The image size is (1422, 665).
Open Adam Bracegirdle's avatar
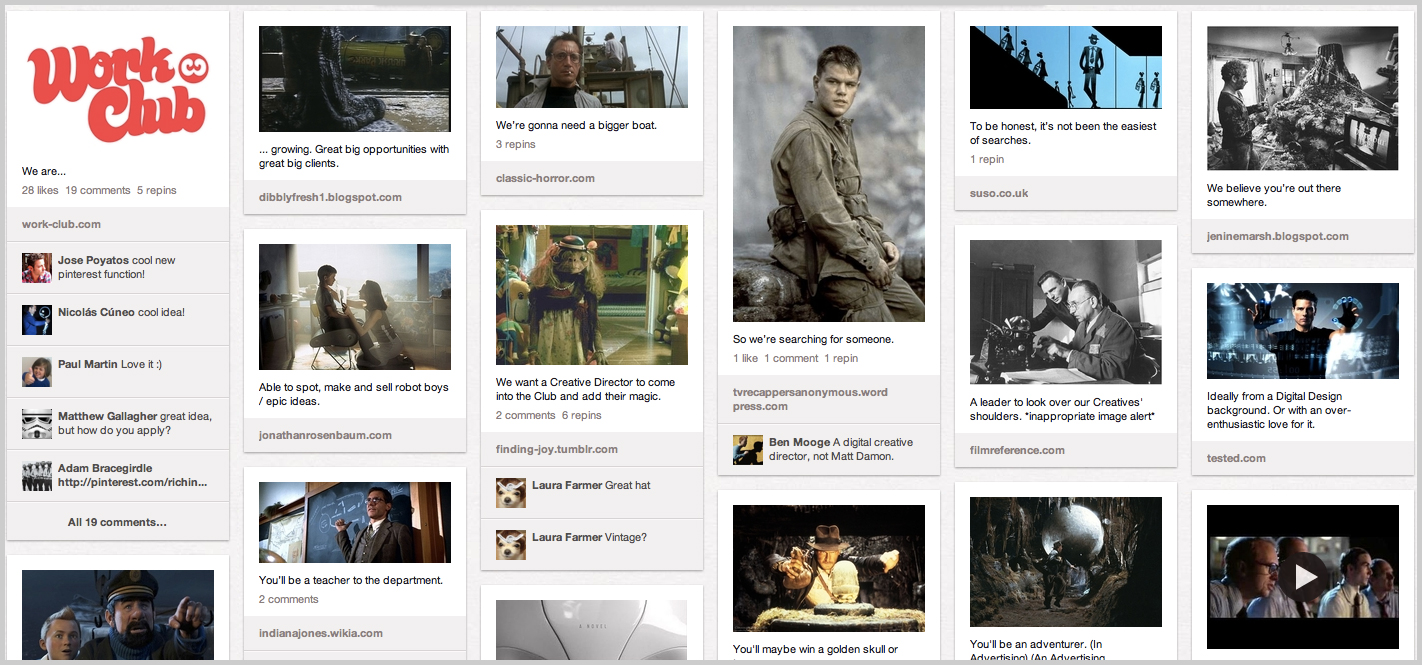coord(36,475)
